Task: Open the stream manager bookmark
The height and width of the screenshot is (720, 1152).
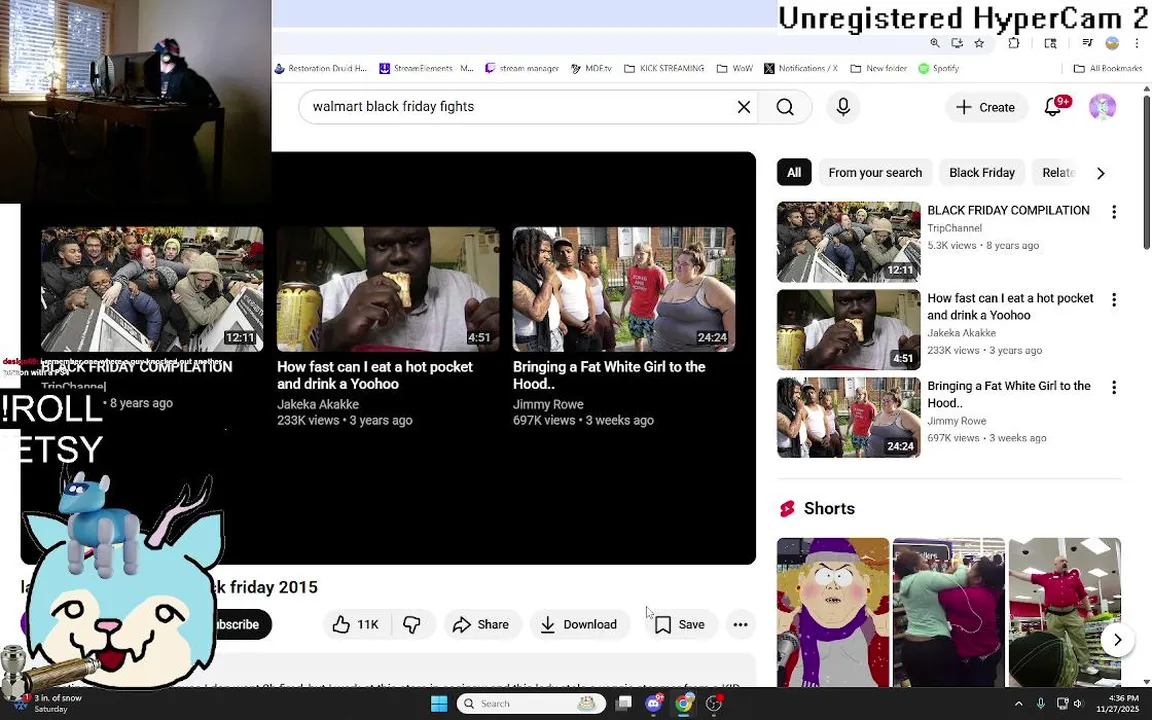Action: pos(522,68)
